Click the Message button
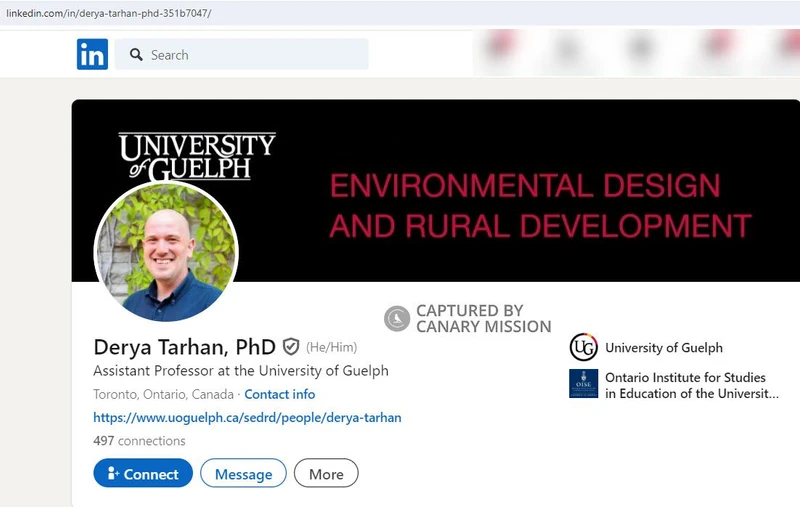Image resolution: width=800 pixels, height=507 pixels. coord(243,473)
